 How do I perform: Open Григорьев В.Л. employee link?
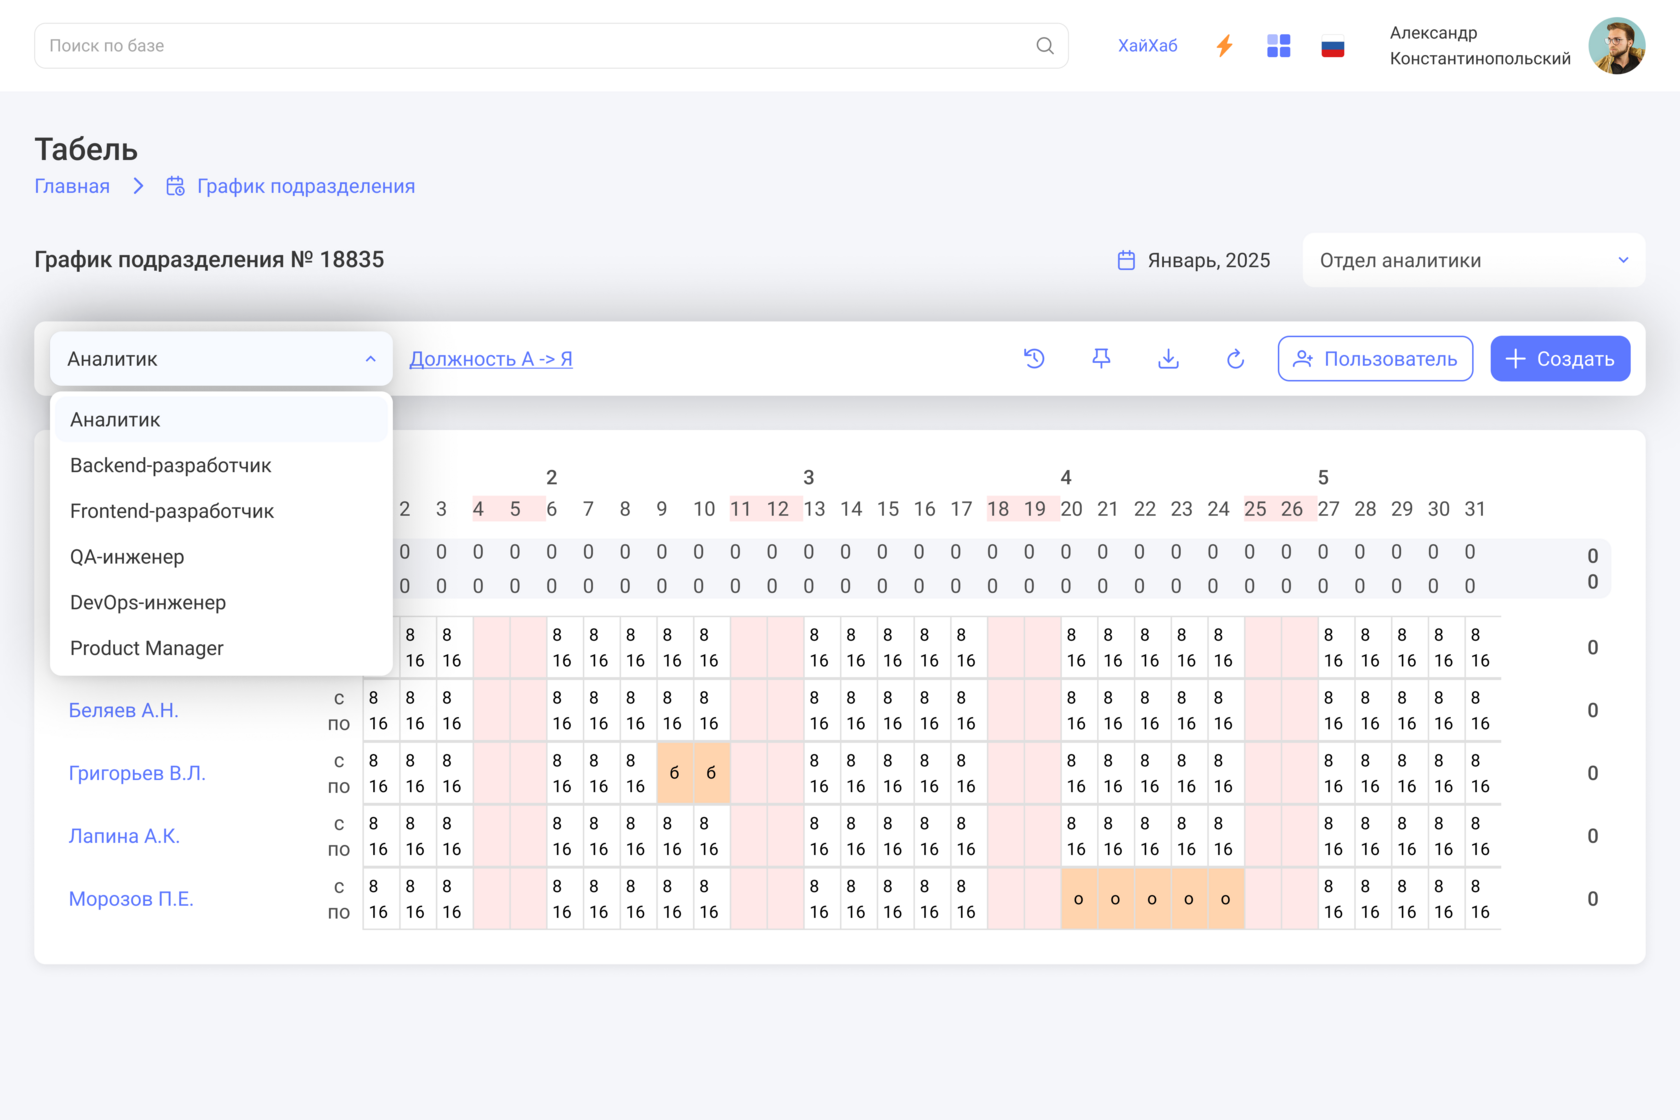coord(137,773)
